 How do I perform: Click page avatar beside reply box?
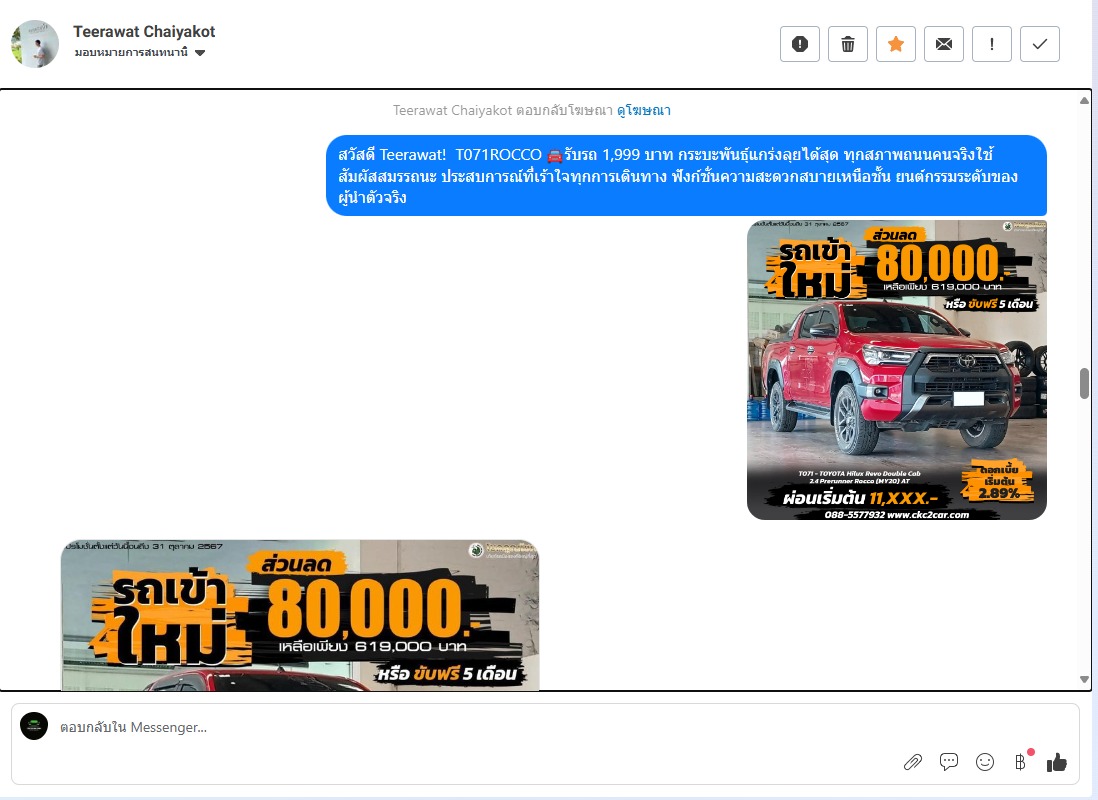click(x=34, y=726)
